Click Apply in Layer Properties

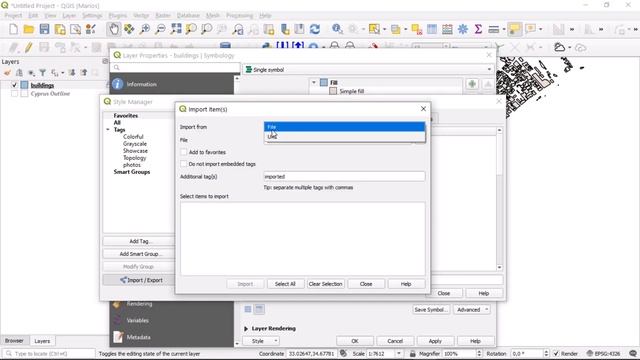tap(435, 341)
